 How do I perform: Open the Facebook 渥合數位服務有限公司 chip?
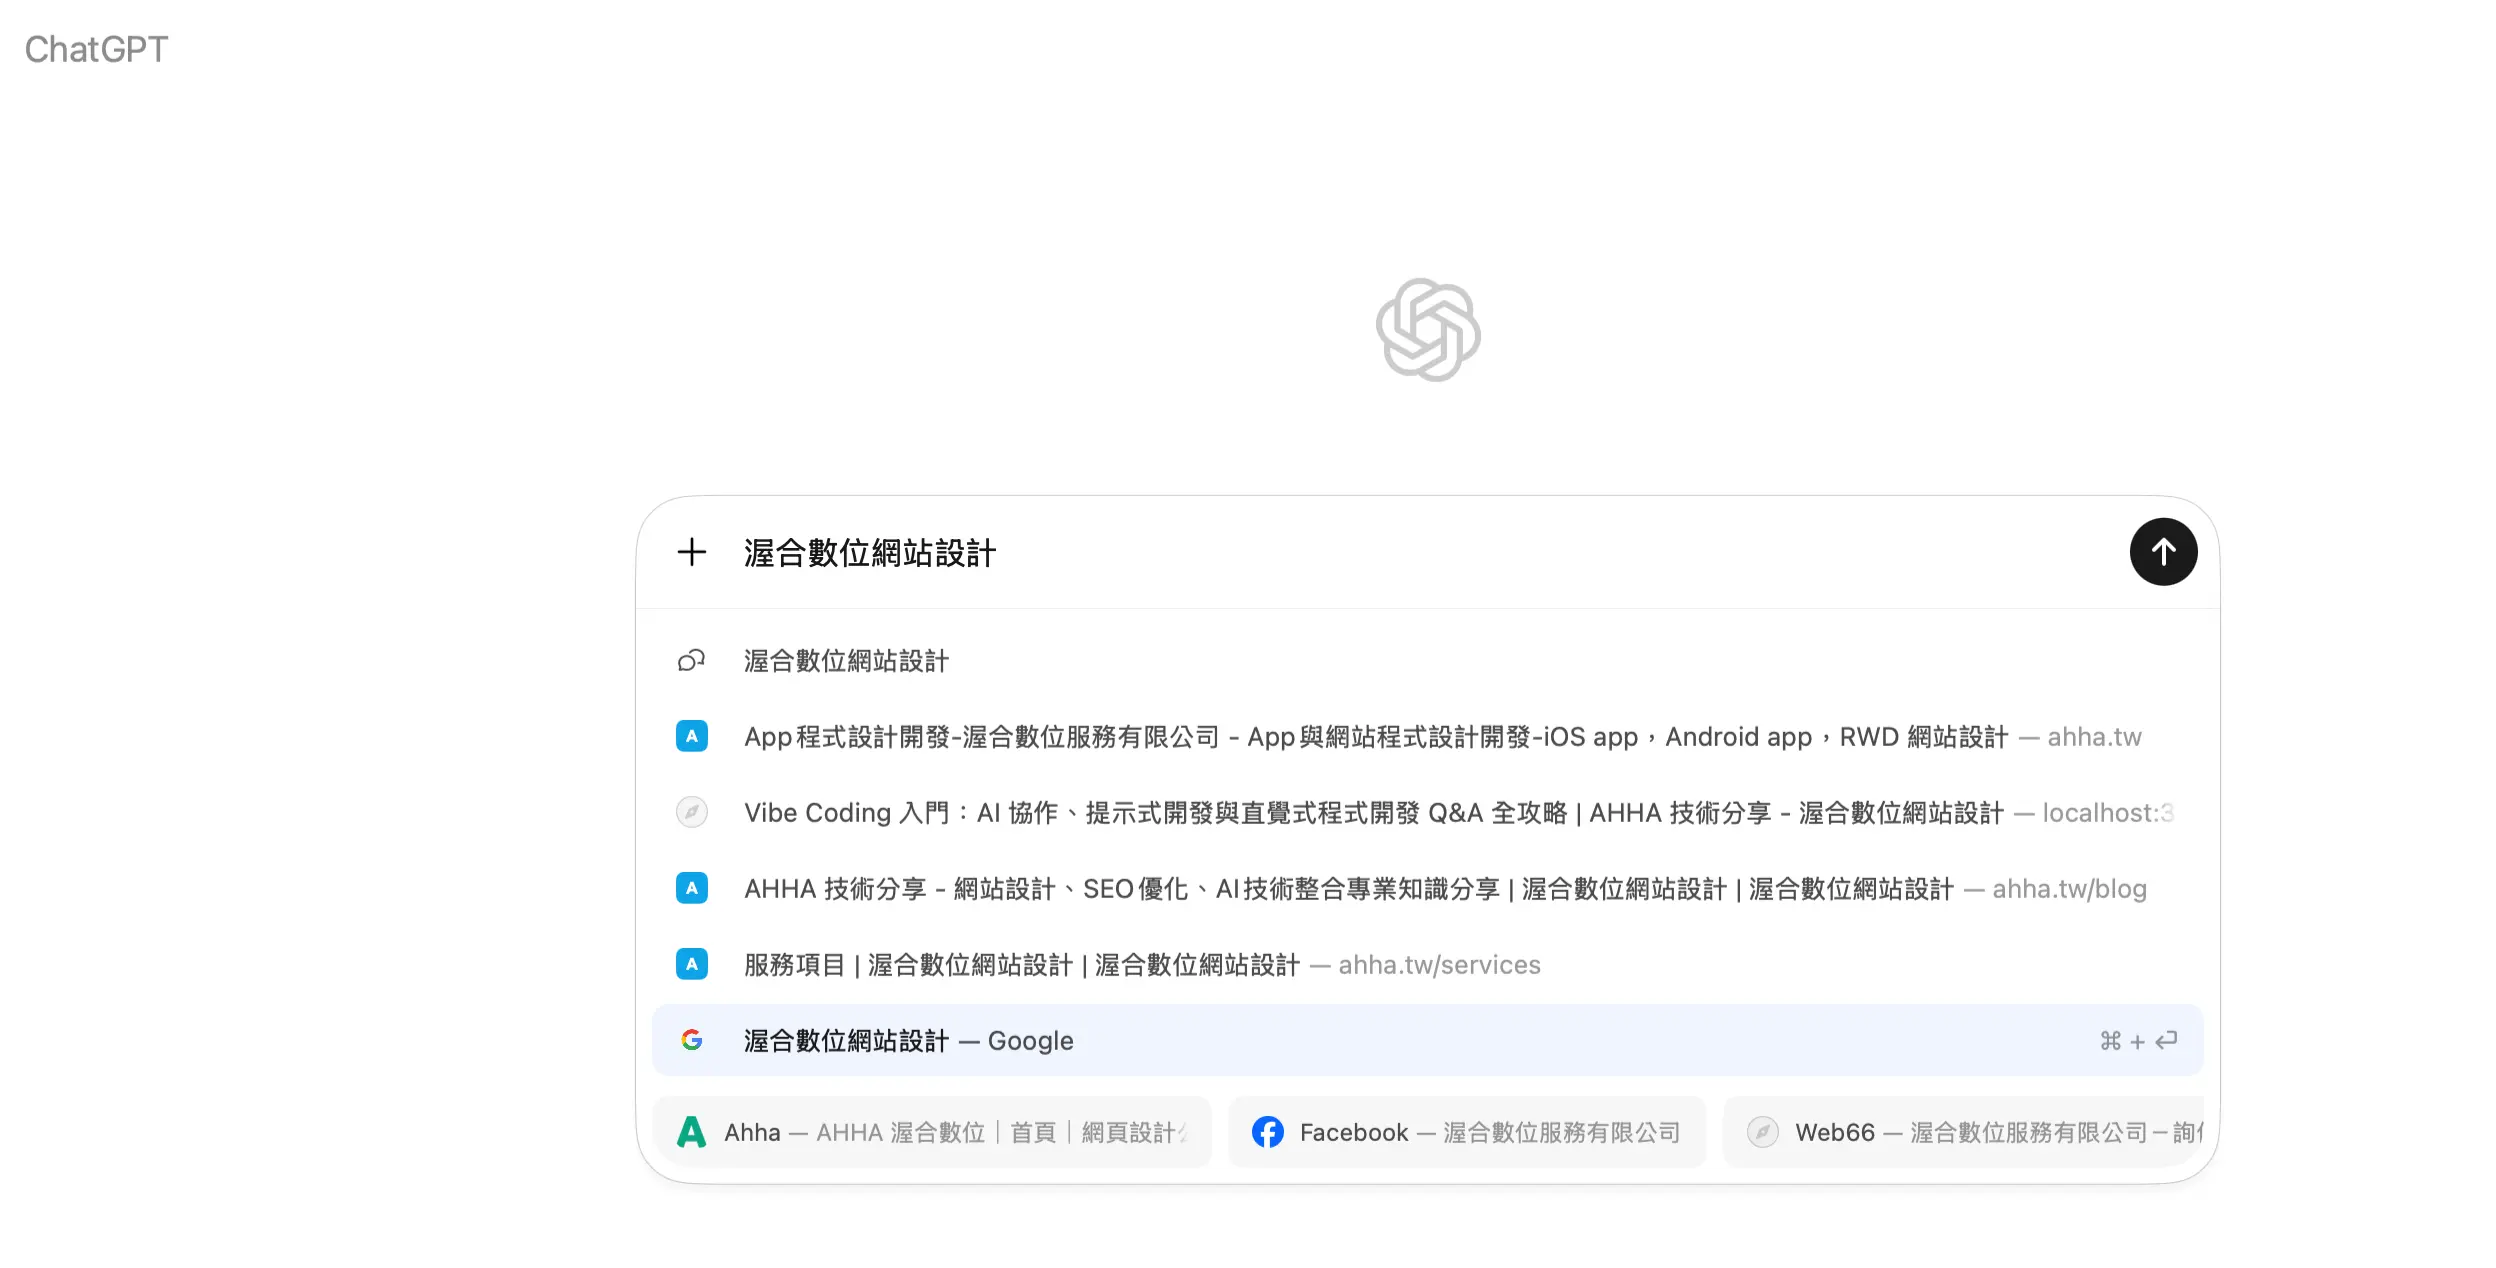point(1466,1131)
